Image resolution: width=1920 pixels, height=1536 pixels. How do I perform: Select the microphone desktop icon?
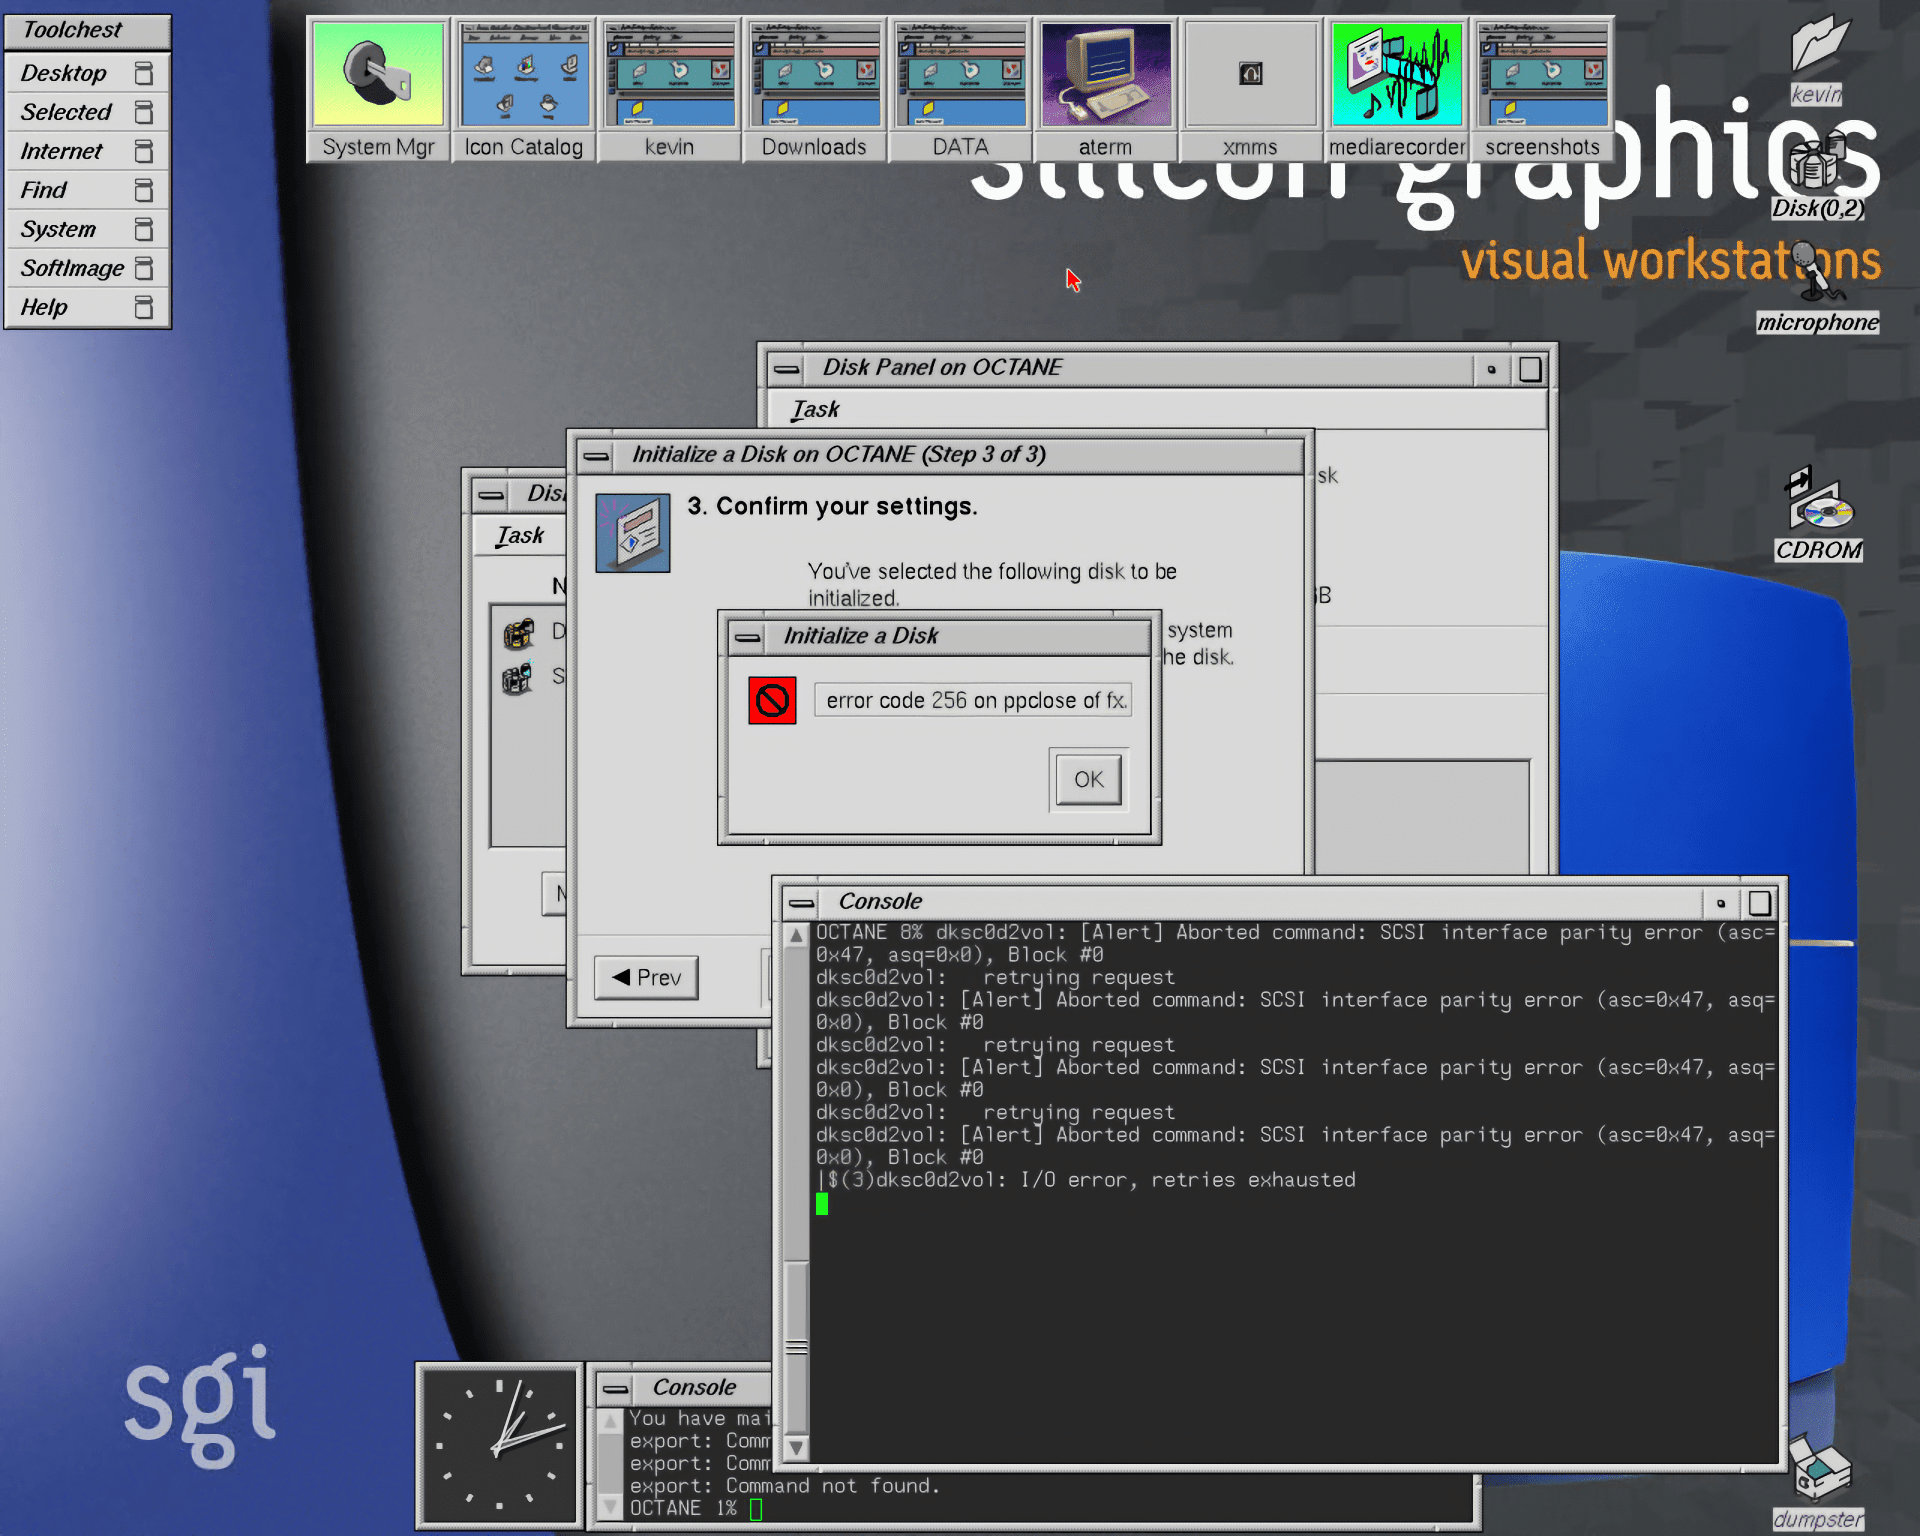coord(1818,288)
